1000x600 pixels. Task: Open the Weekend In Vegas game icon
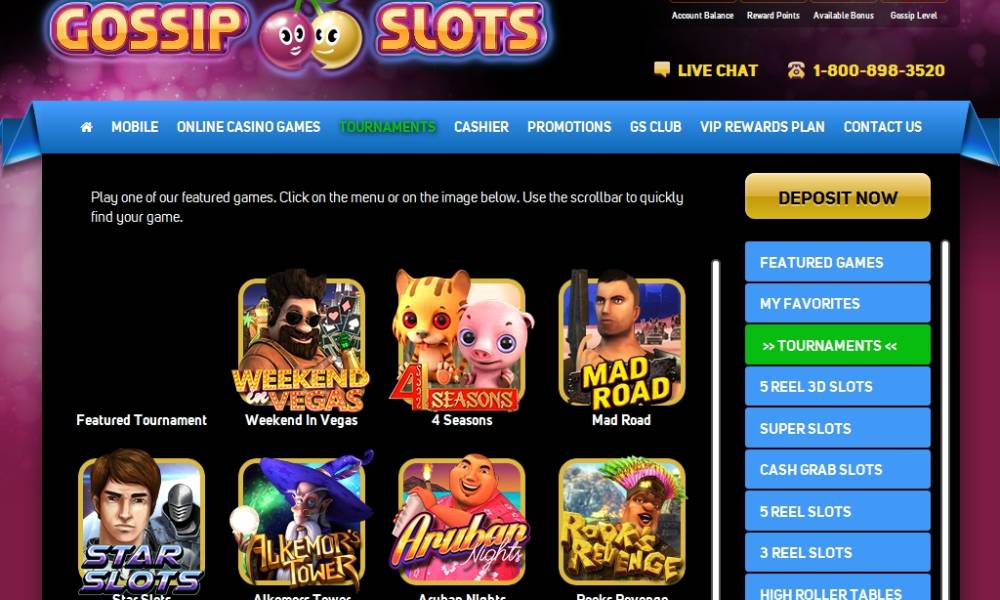pos(301,341)
